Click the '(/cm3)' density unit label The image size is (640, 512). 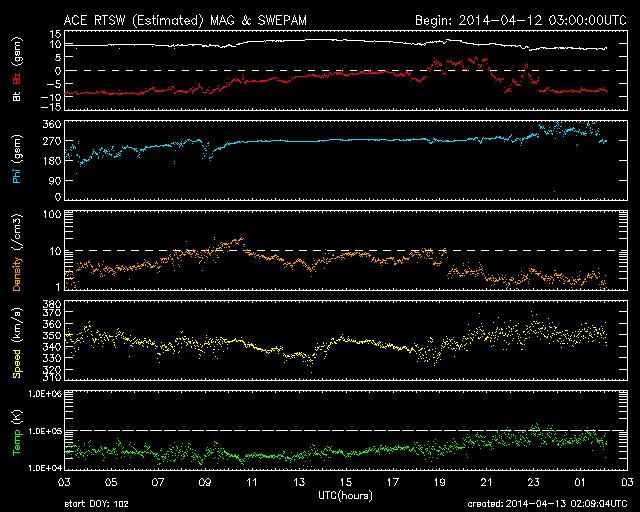[x=17, y=232]
